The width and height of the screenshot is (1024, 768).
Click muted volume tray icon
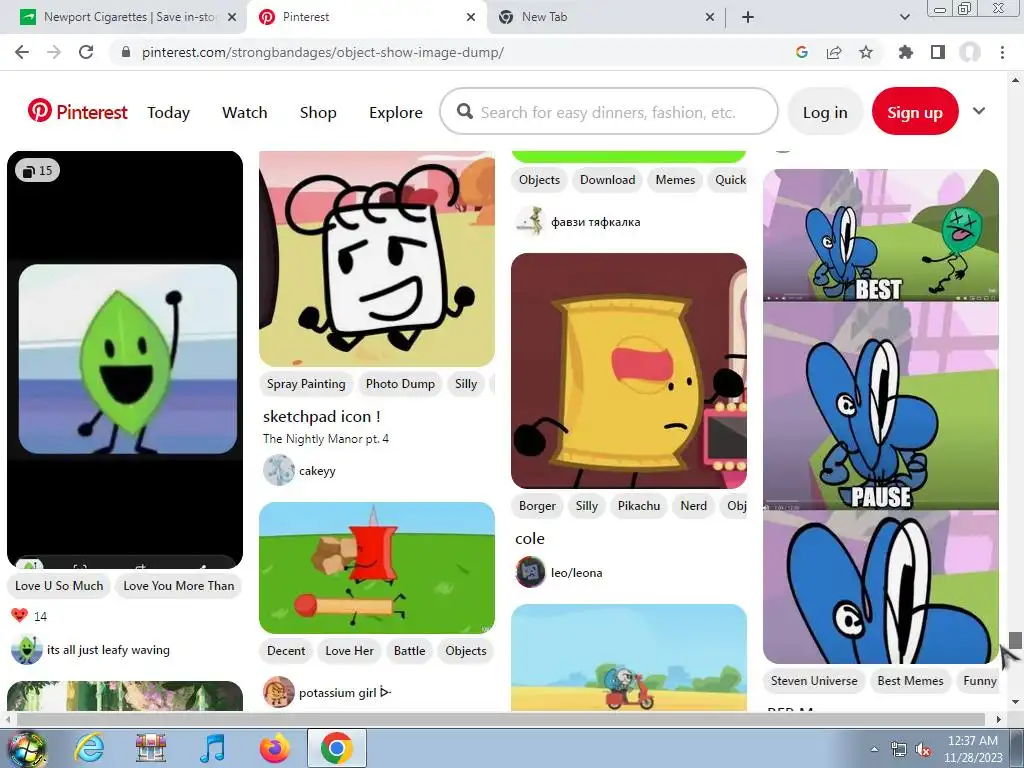pos(923,750)
